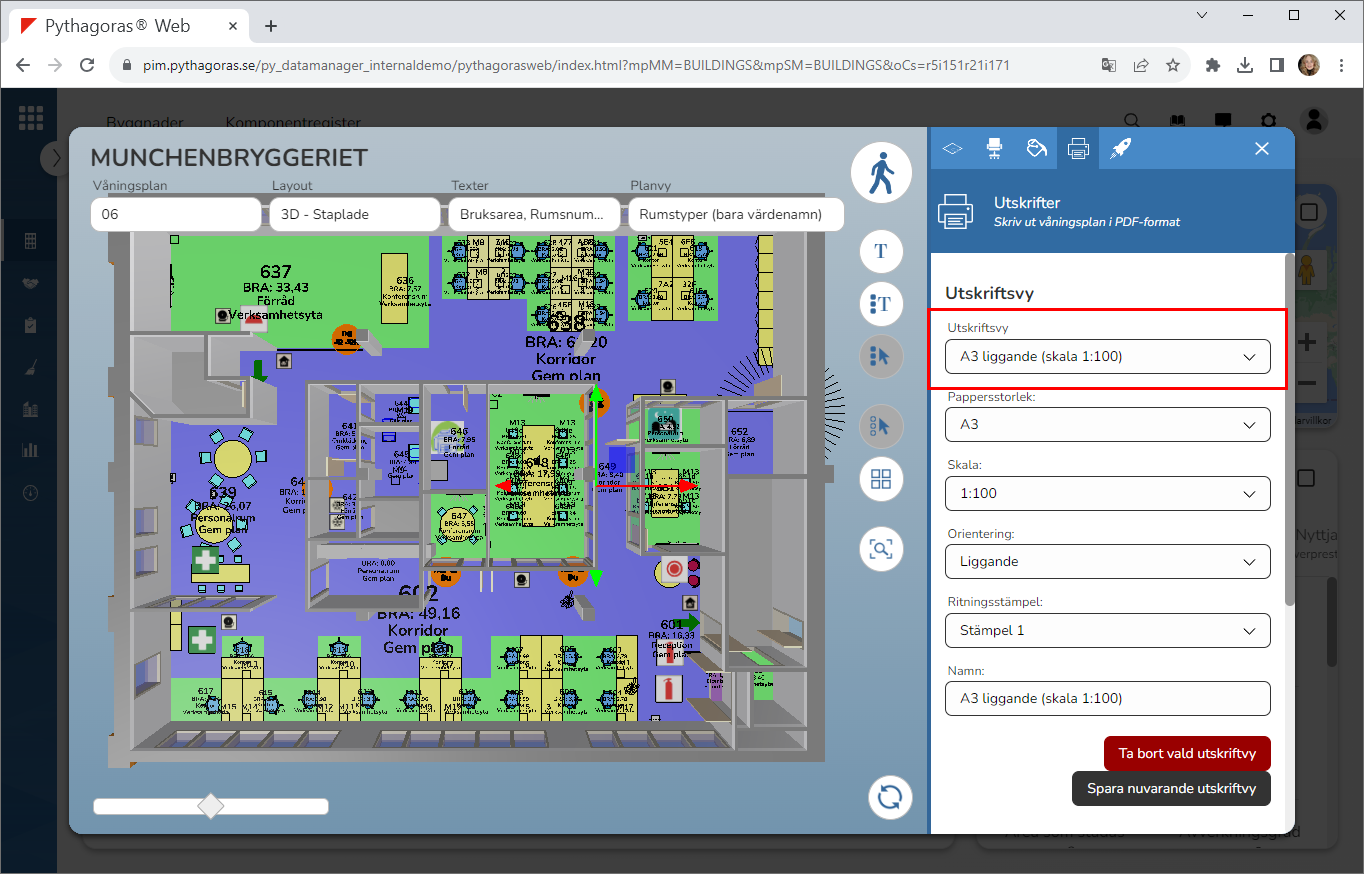Expand the Pappersstorlek paper size dropdown
The height and width of the screenshot is (874, 1364).
pos(1107,425)
